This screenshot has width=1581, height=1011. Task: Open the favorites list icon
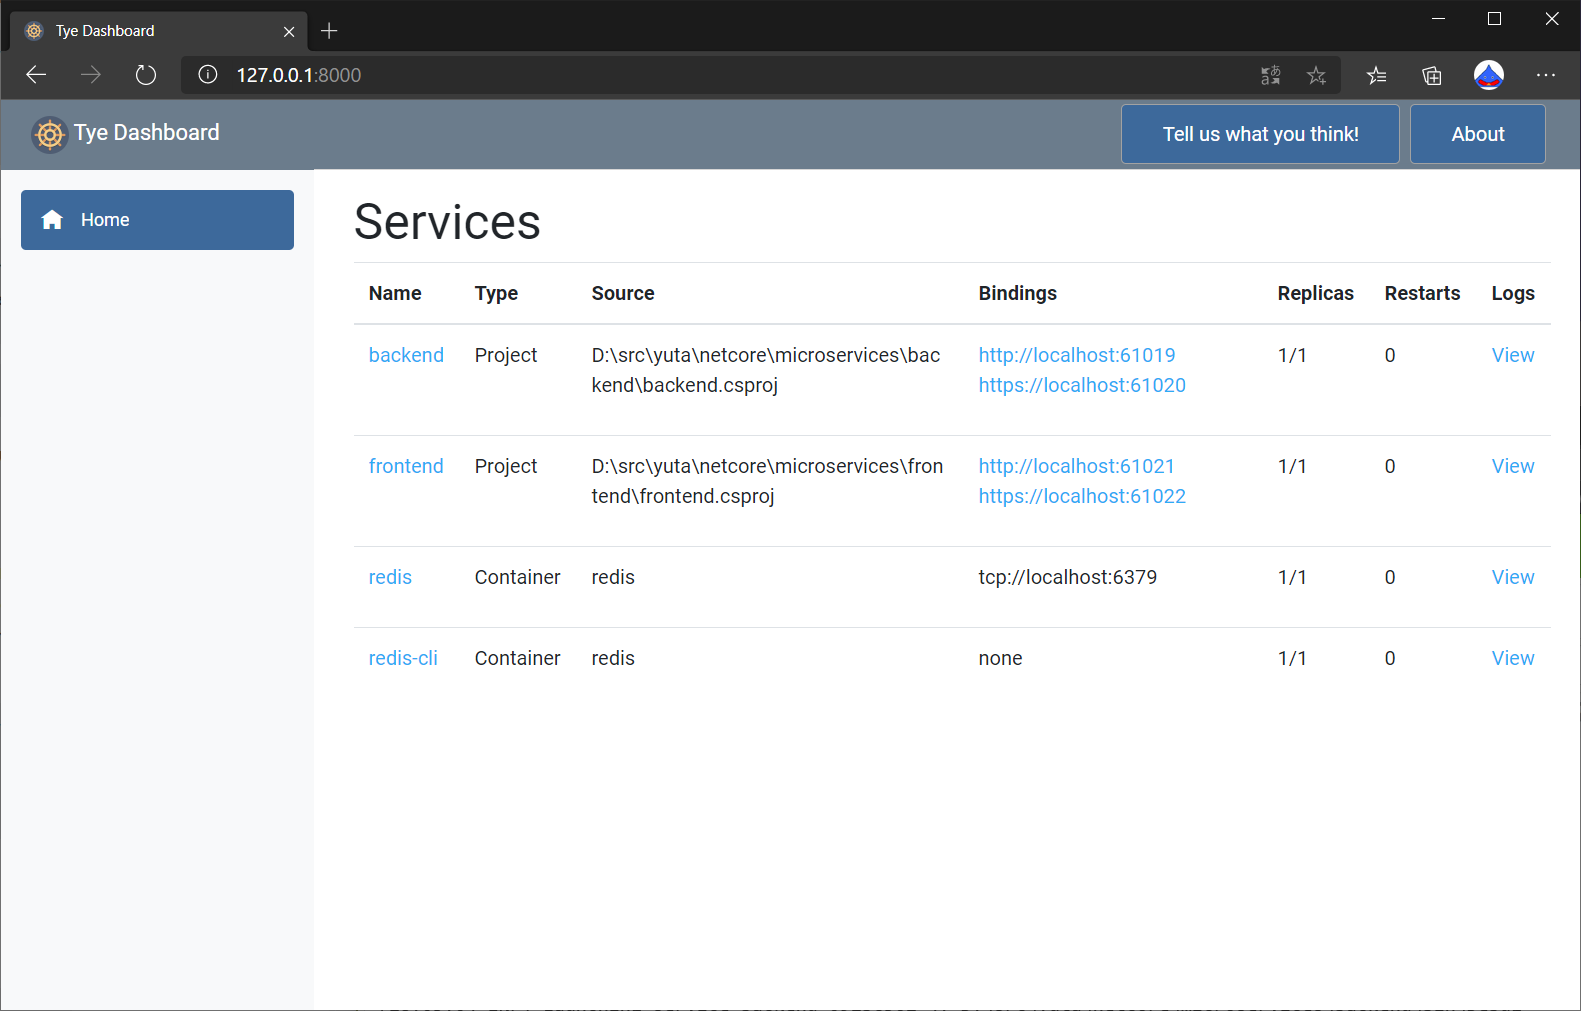pyautogui.click(x=1377, y=75)
